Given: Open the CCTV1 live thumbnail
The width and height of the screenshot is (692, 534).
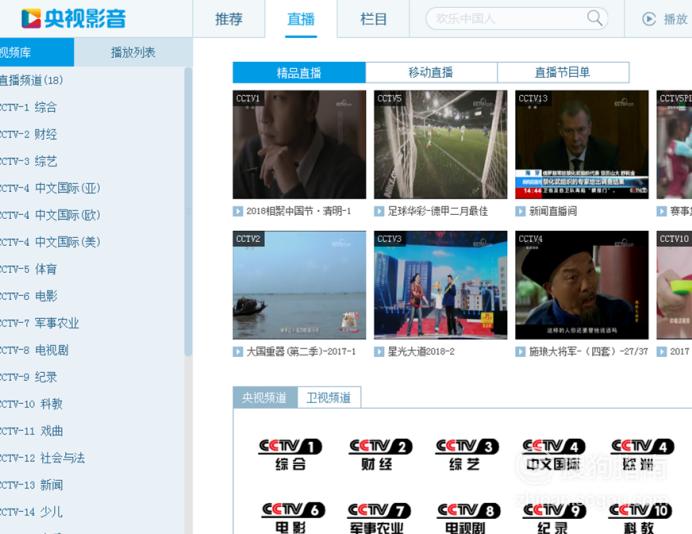Looking at the screenshot, I should pos(299,144).
